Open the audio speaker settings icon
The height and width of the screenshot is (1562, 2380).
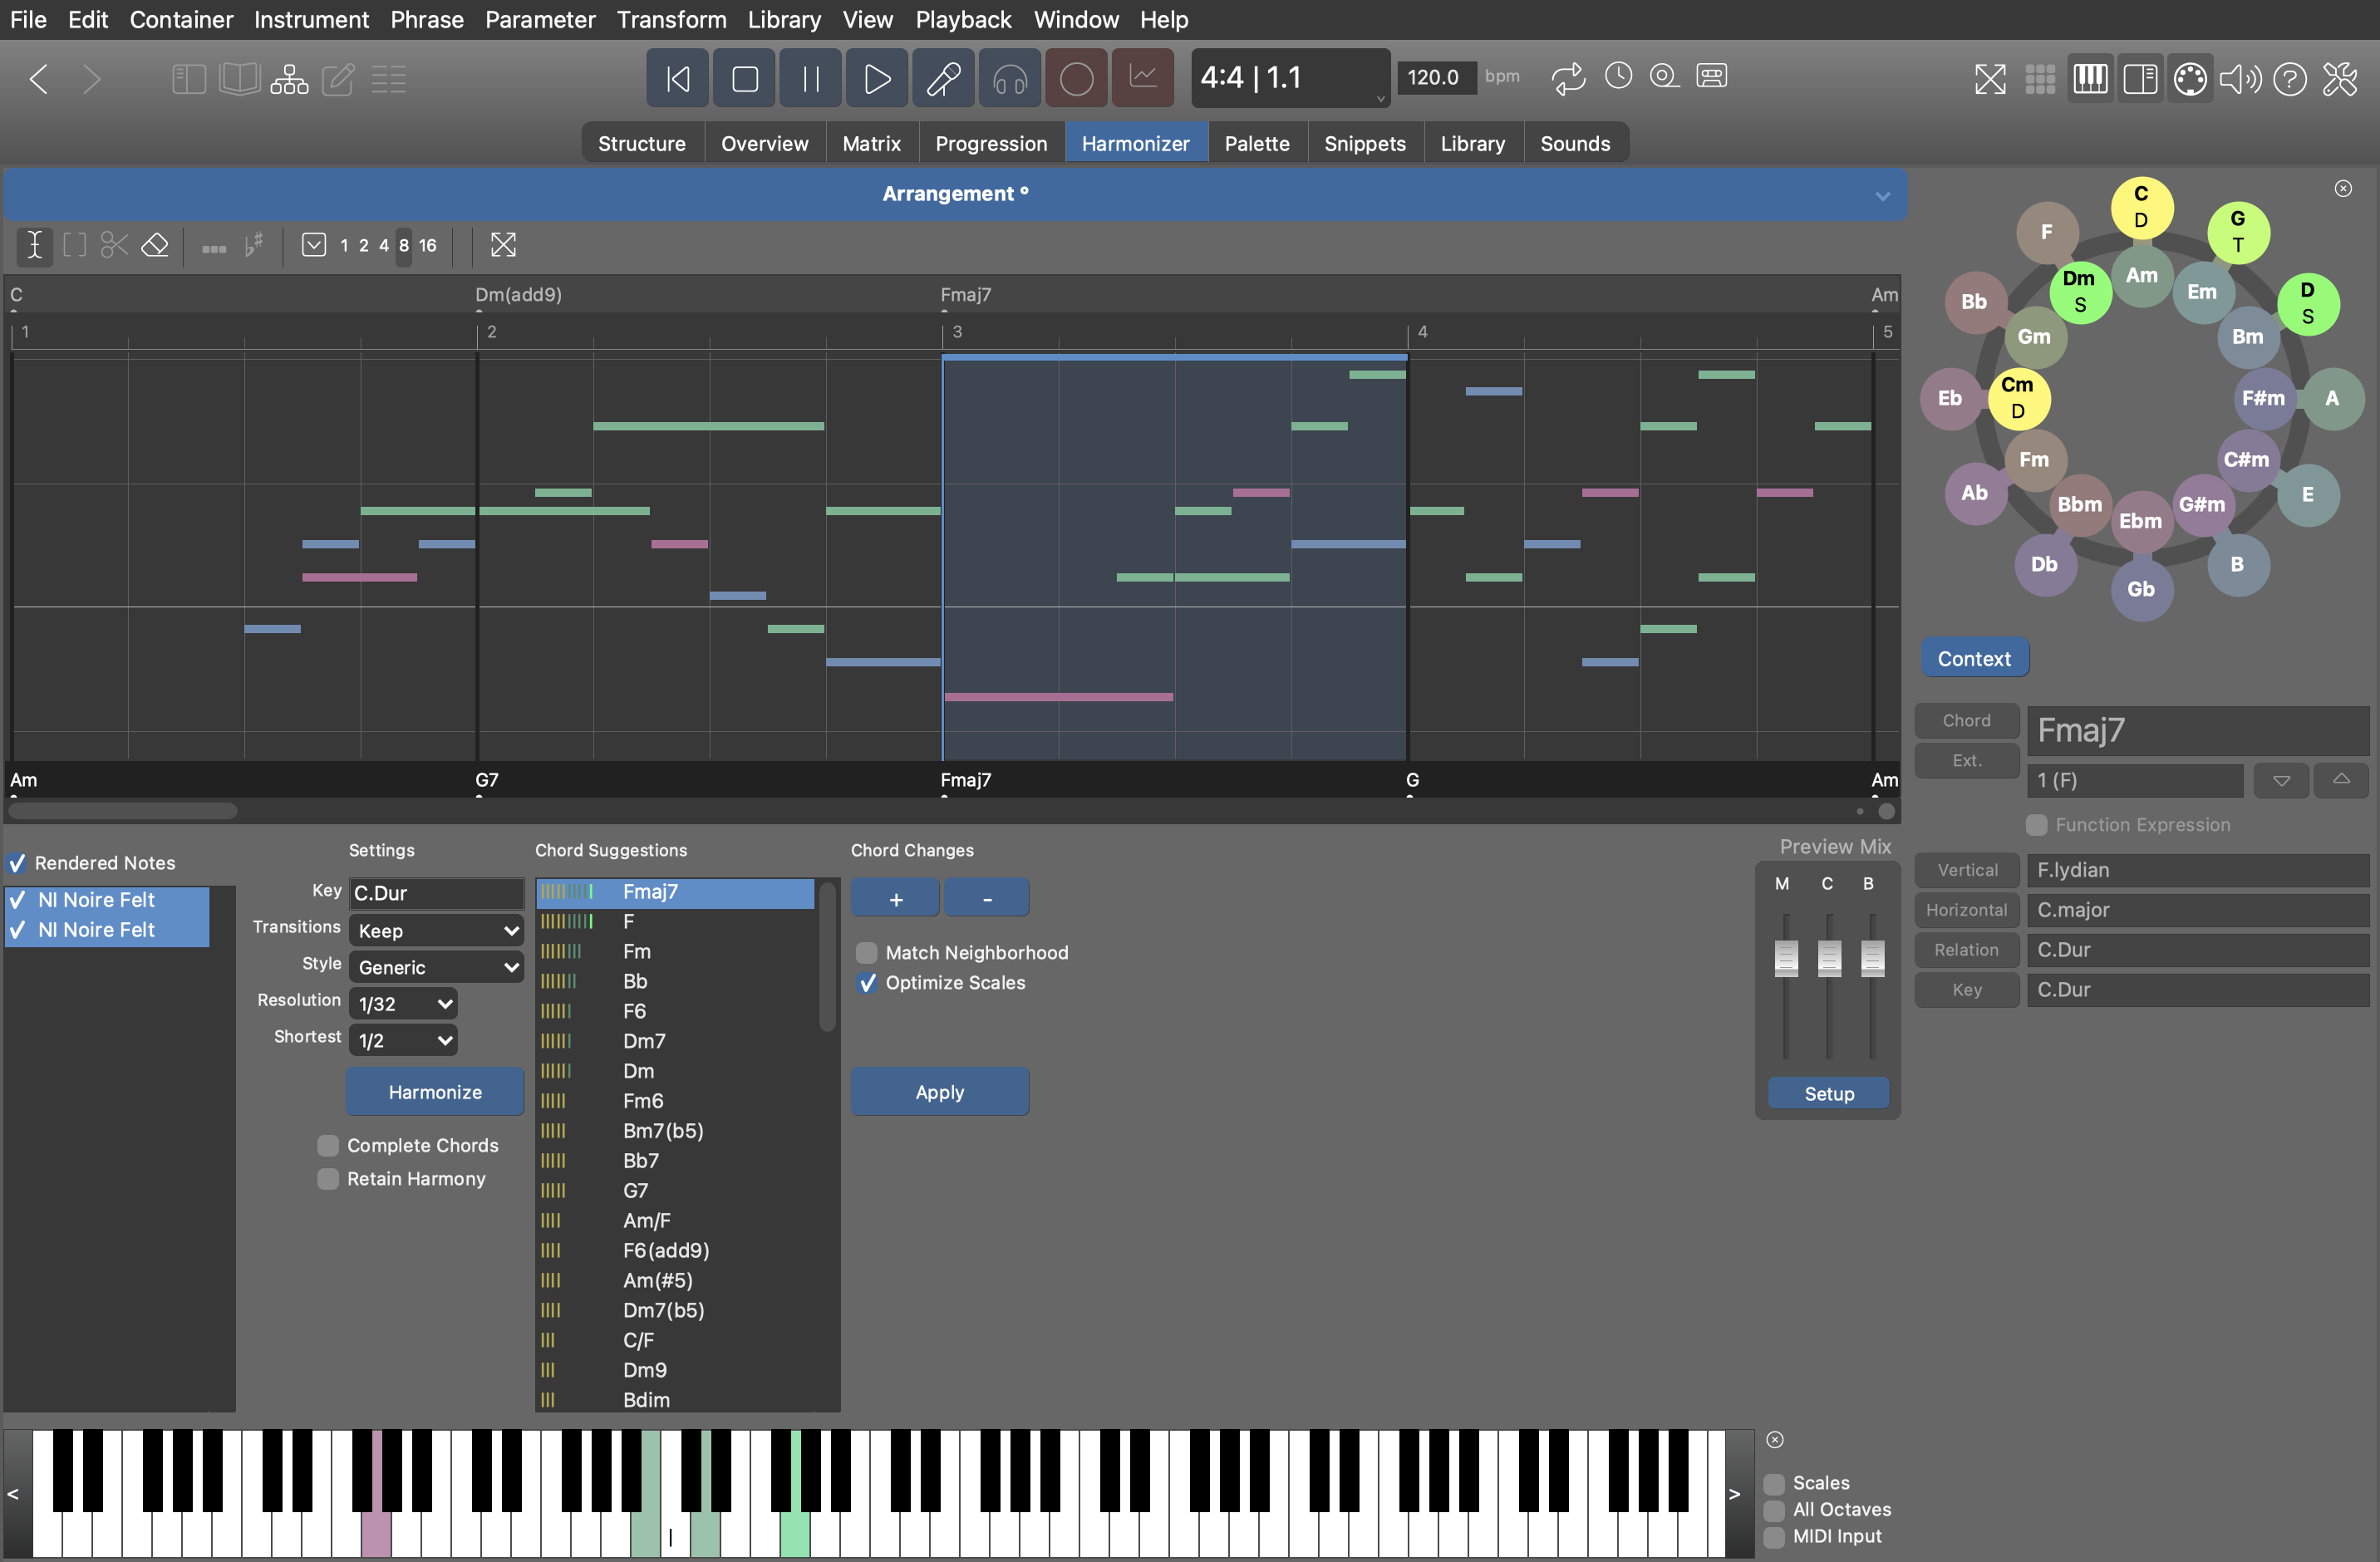pos(2240,78)
